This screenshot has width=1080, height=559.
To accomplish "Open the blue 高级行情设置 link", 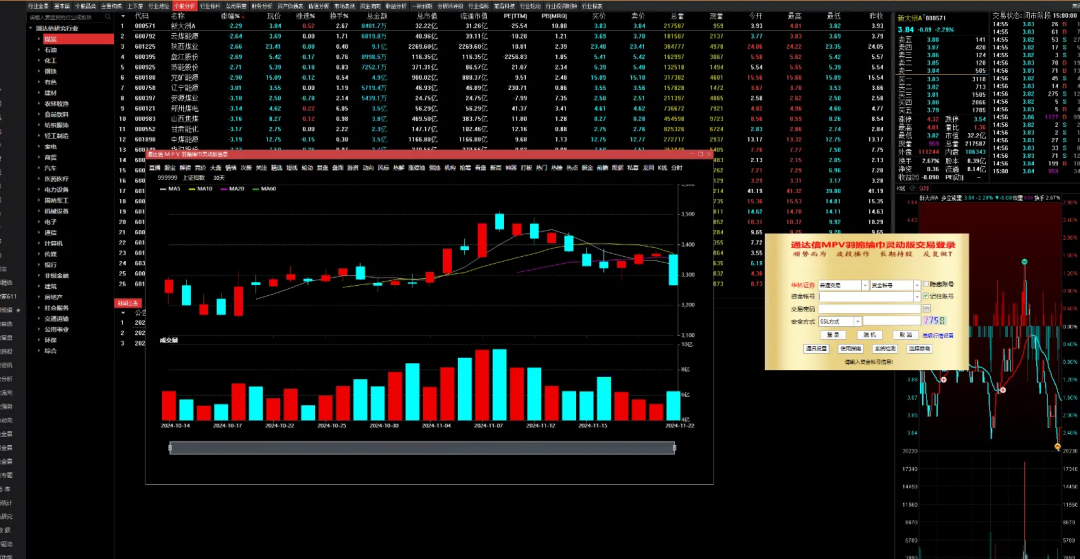I will (938, 335).
